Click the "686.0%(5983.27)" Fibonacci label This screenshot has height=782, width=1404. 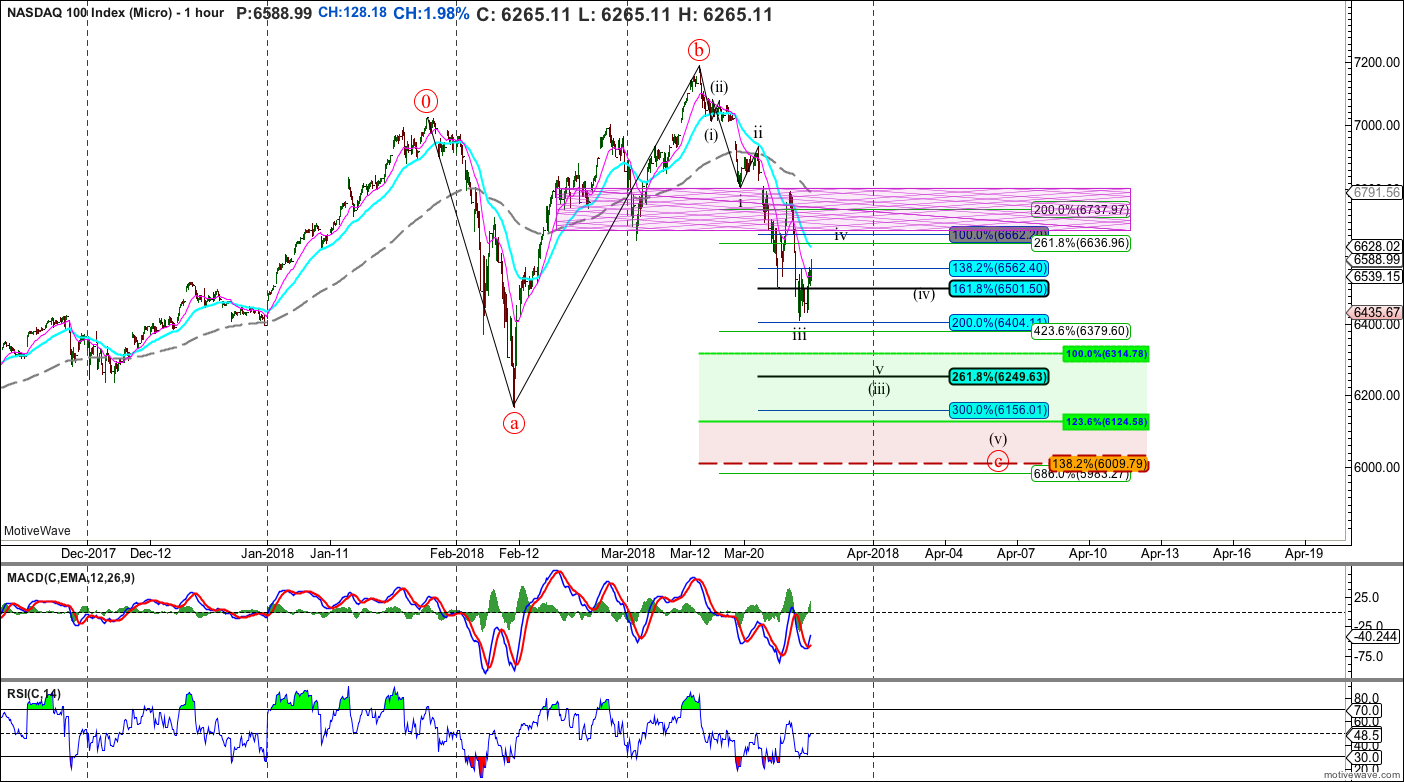tap(1081, 474)
